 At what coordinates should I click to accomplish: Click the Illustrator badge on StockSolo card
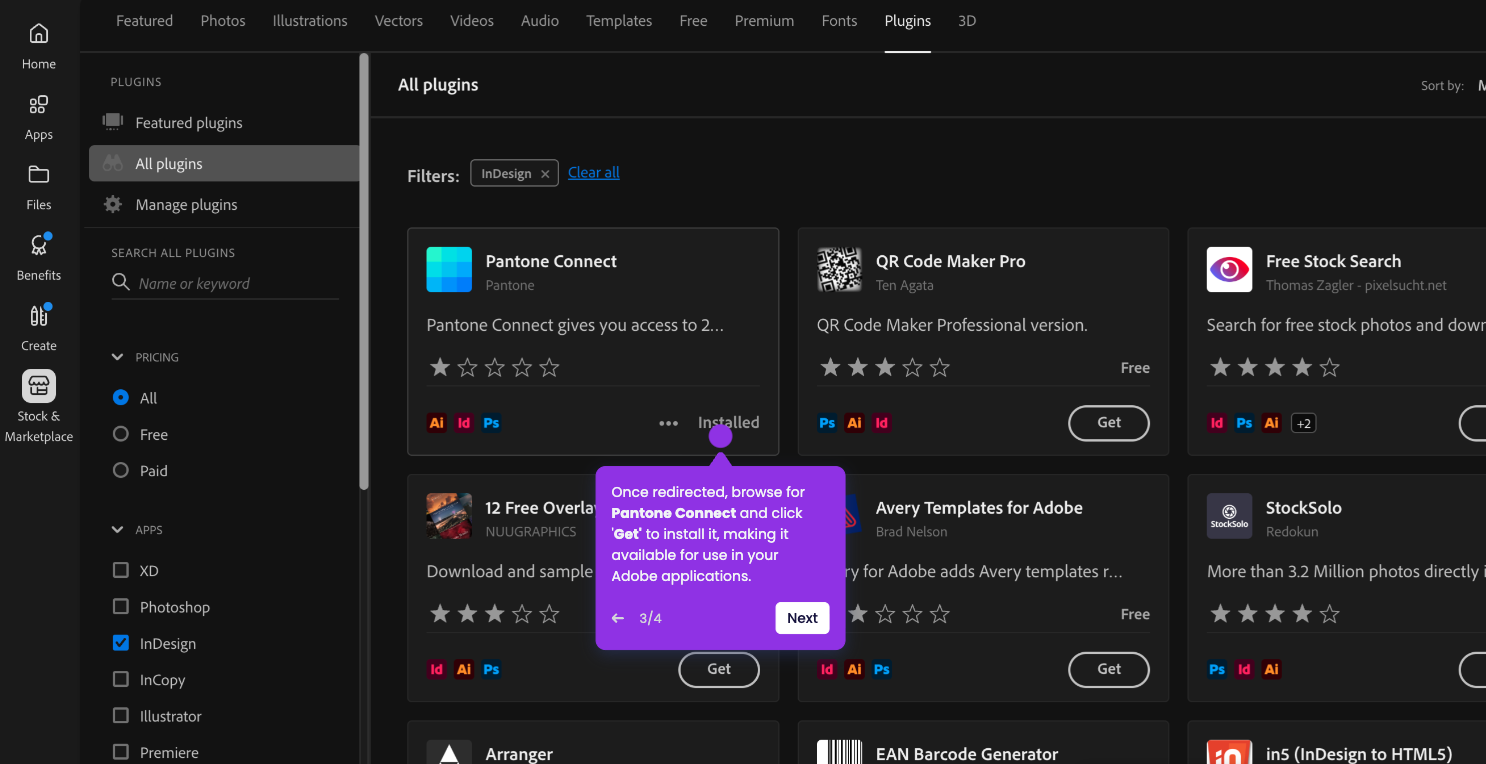point(1271,669)
